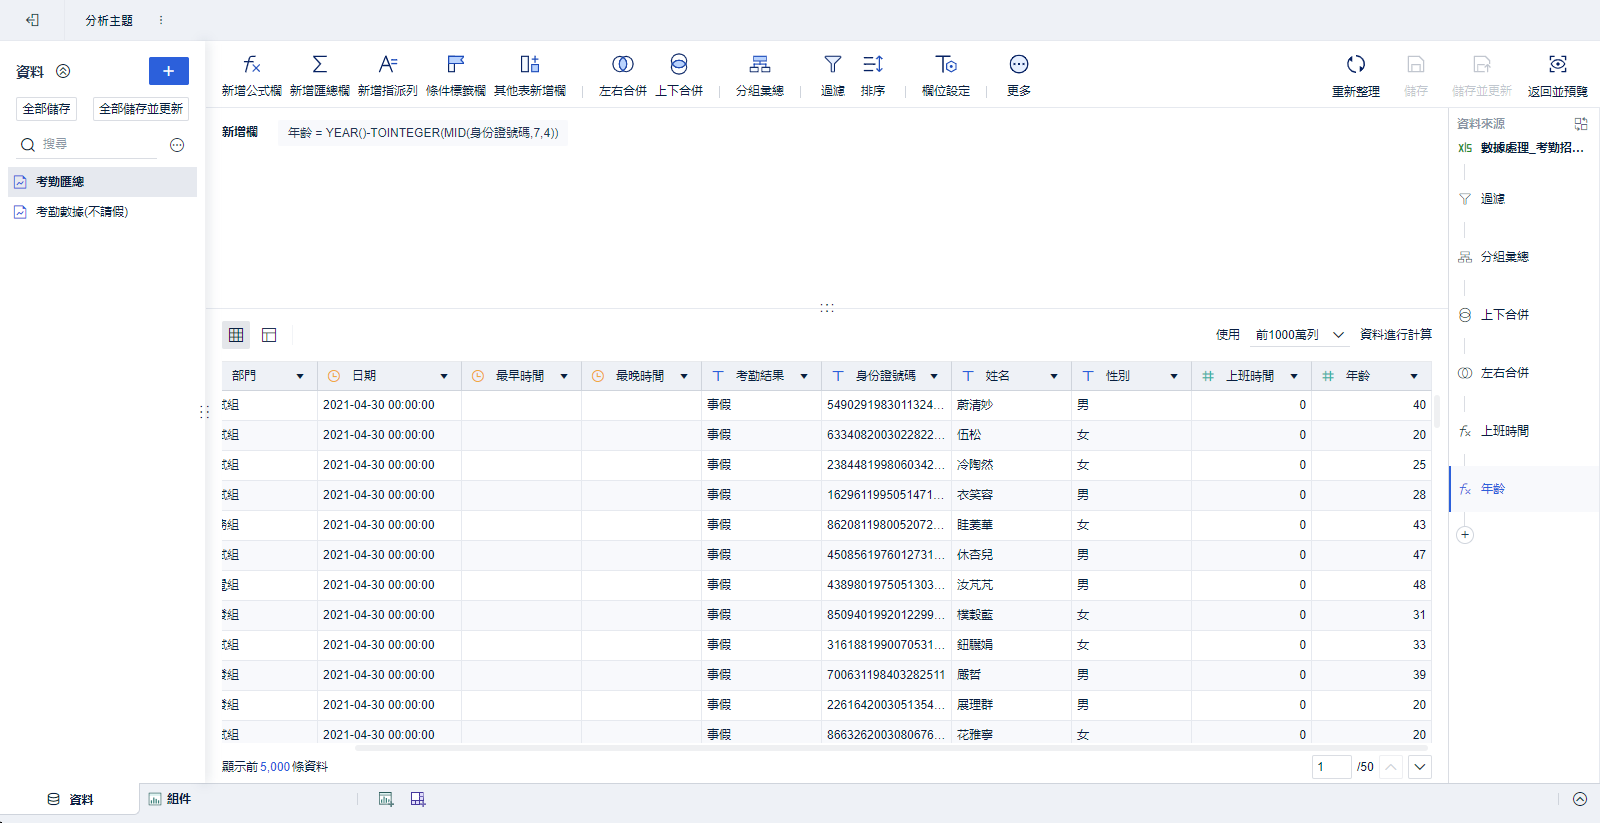Image resolution: width=1600 pixels, height=823 pixels.
Task: Click the 排序 sort icon
Action: [872, 65]
